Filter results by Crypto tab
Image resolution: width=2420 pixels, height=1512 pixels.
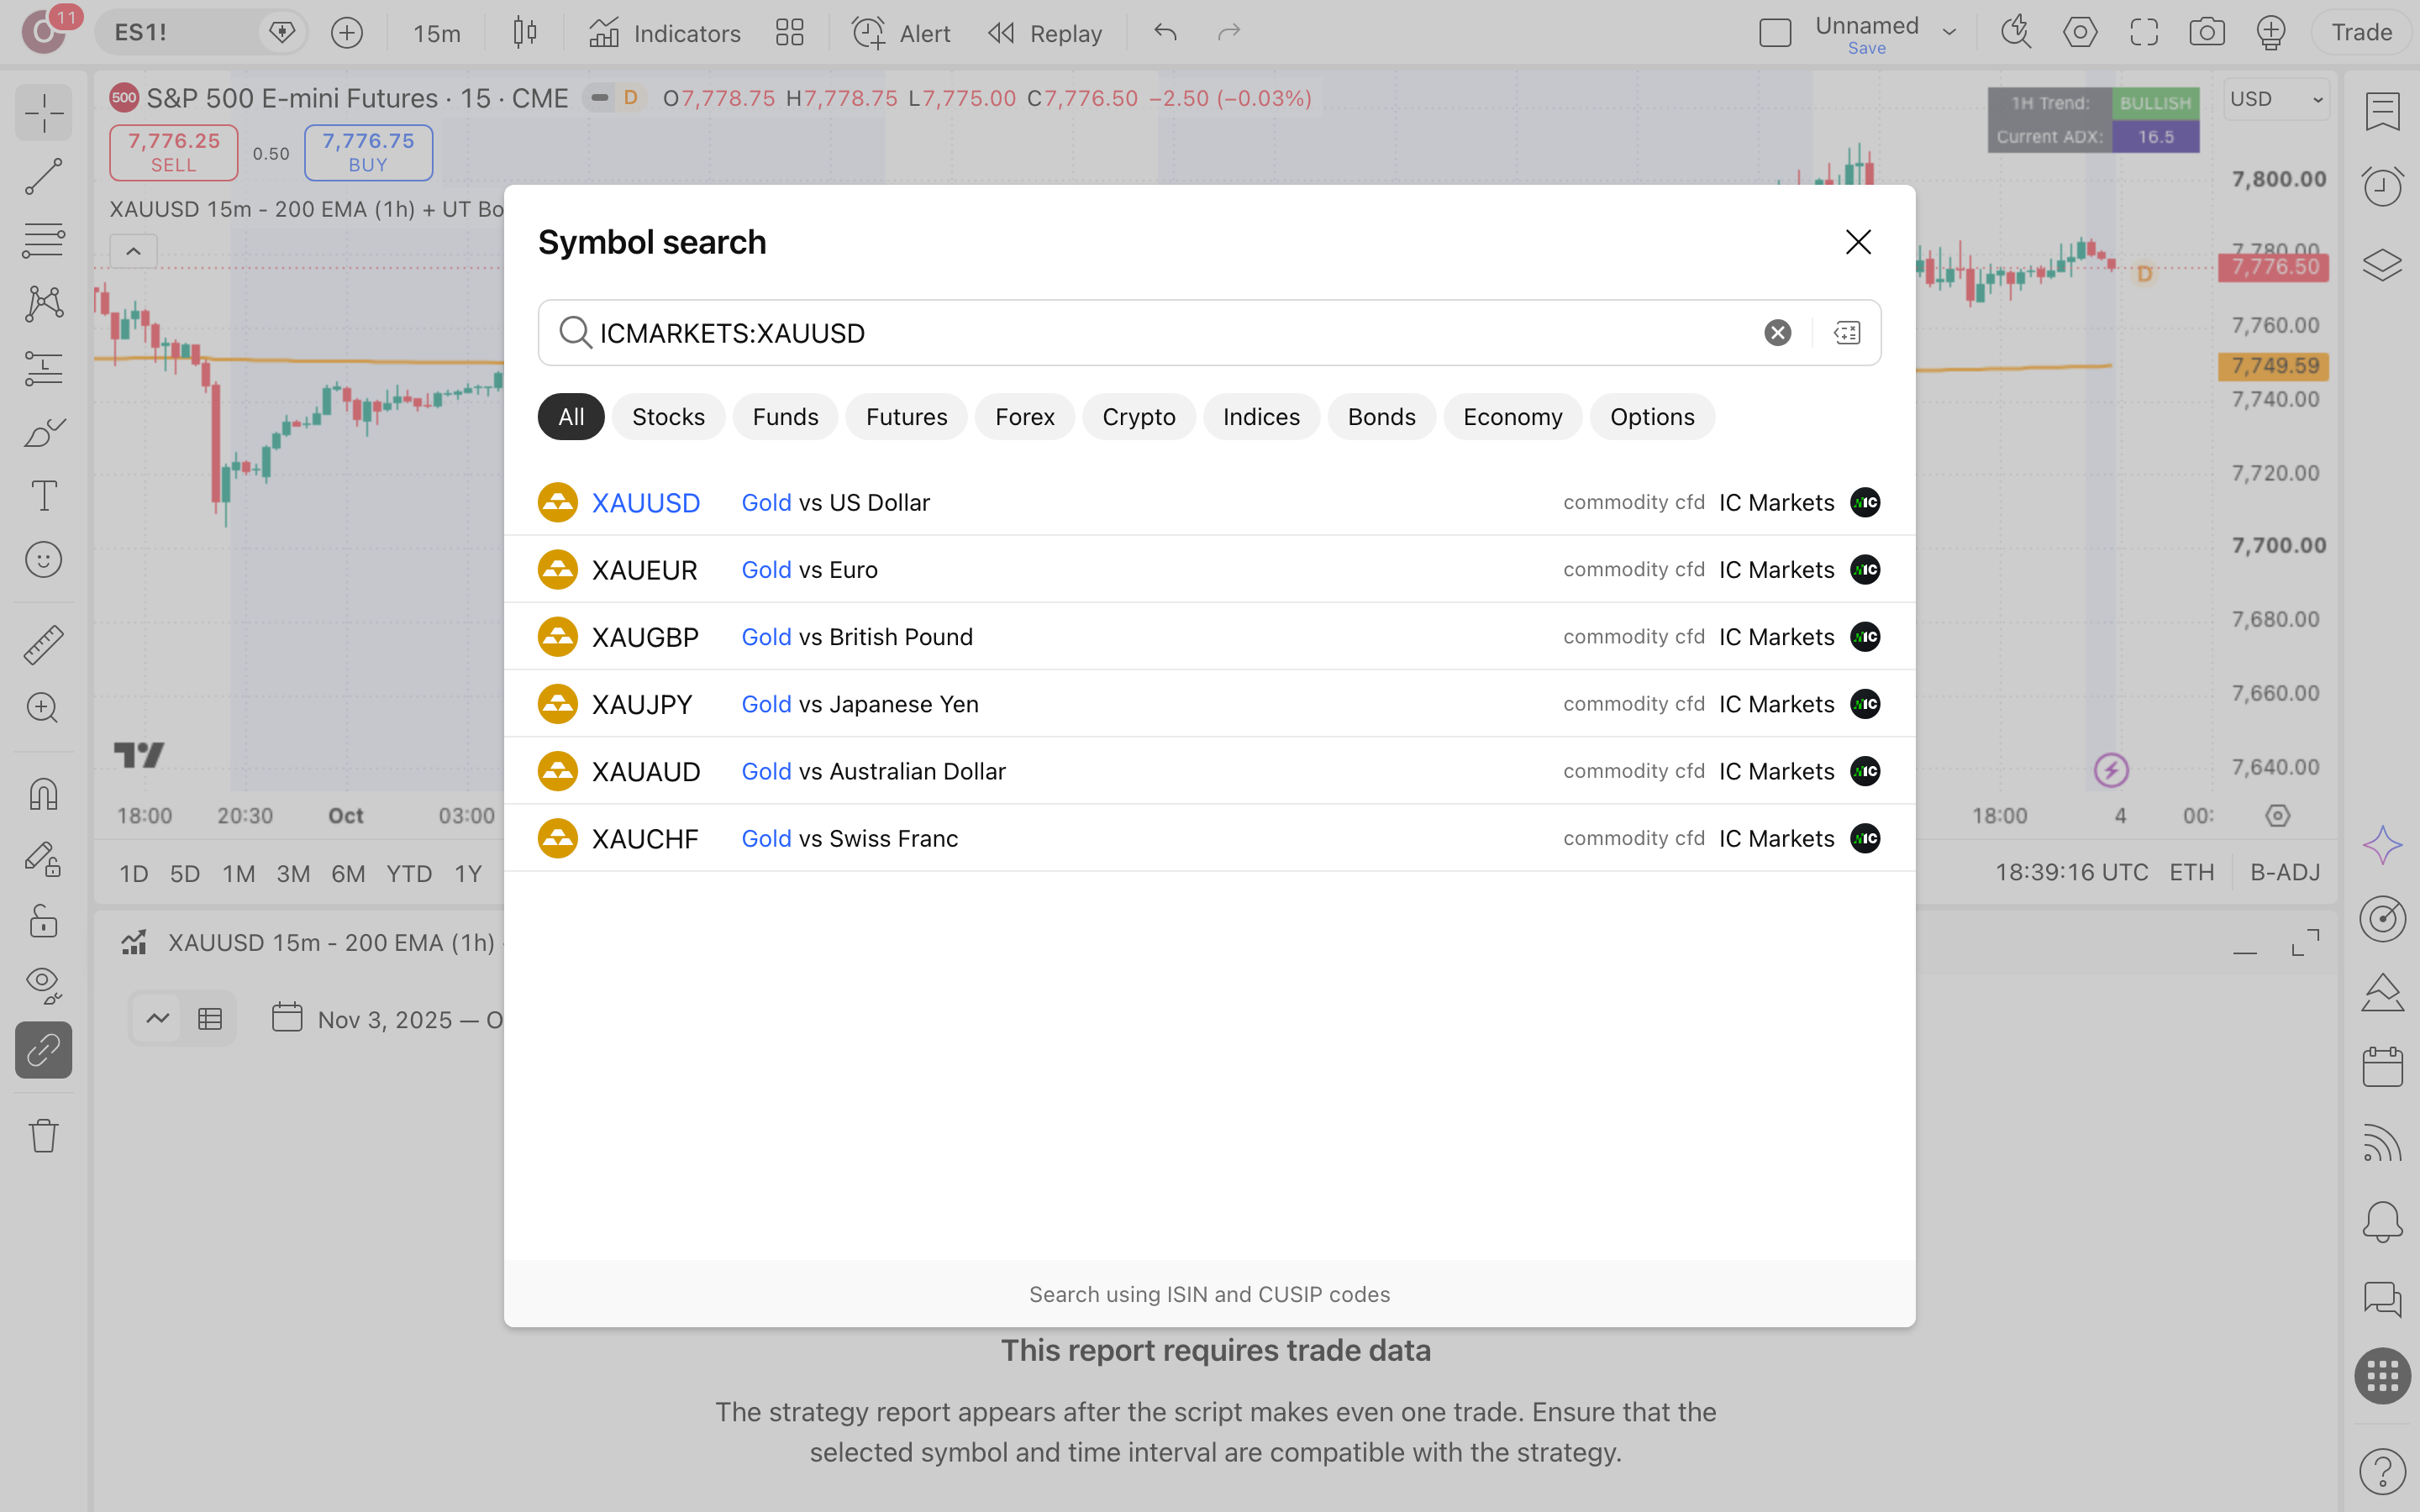tap(1138, 417)
